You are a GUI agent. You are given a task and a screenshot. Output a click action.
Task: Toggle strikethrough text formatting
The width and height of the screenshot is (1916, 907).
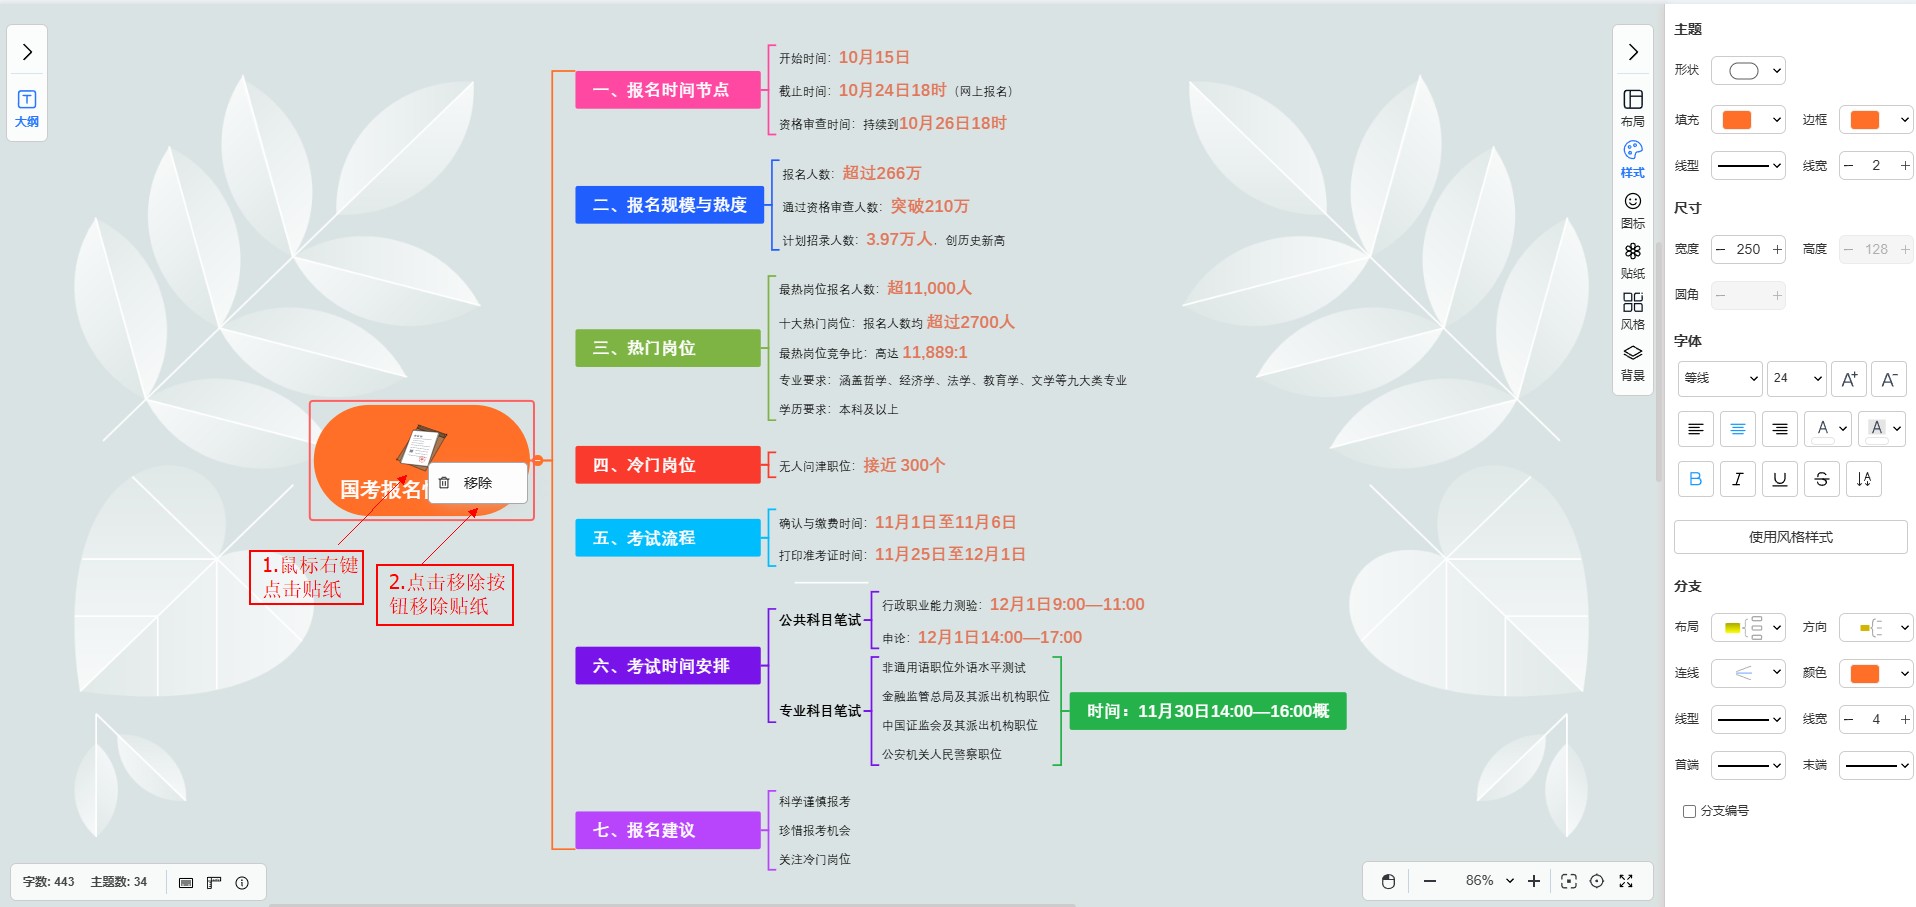(x=1821, y=479)
